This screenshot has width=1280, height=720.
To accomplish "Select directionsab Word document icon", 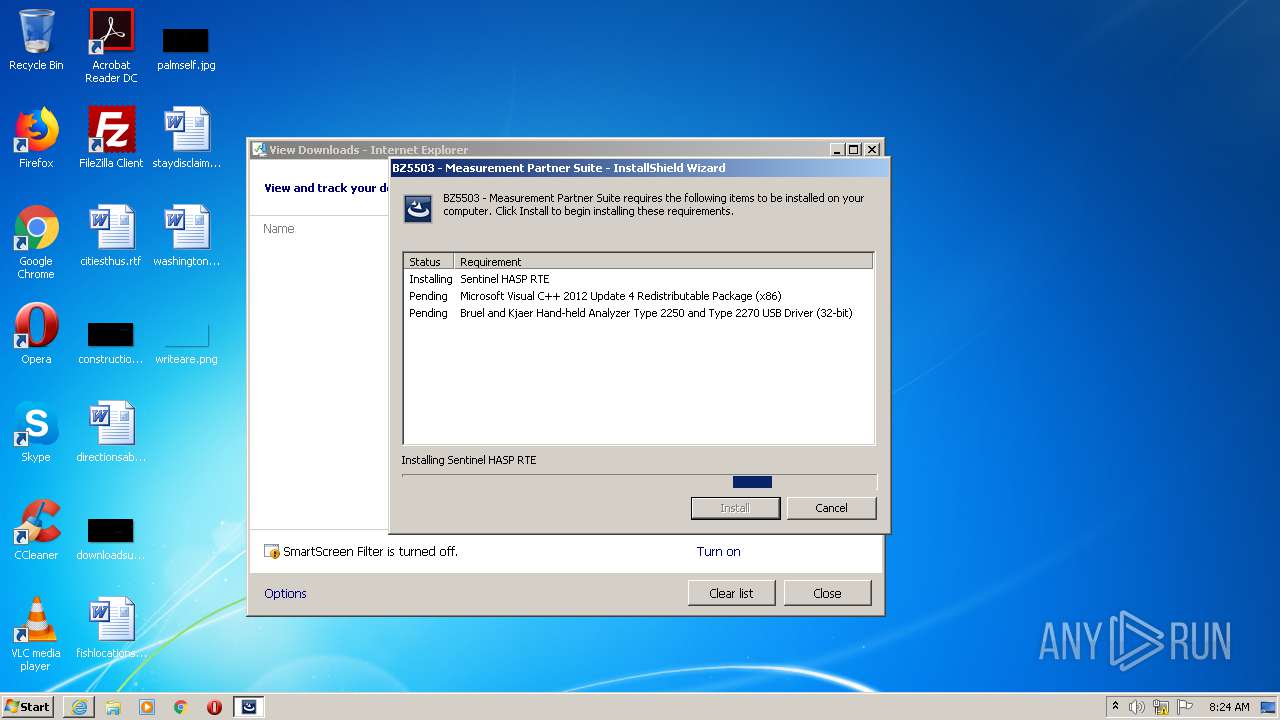I will pos(111,432).
